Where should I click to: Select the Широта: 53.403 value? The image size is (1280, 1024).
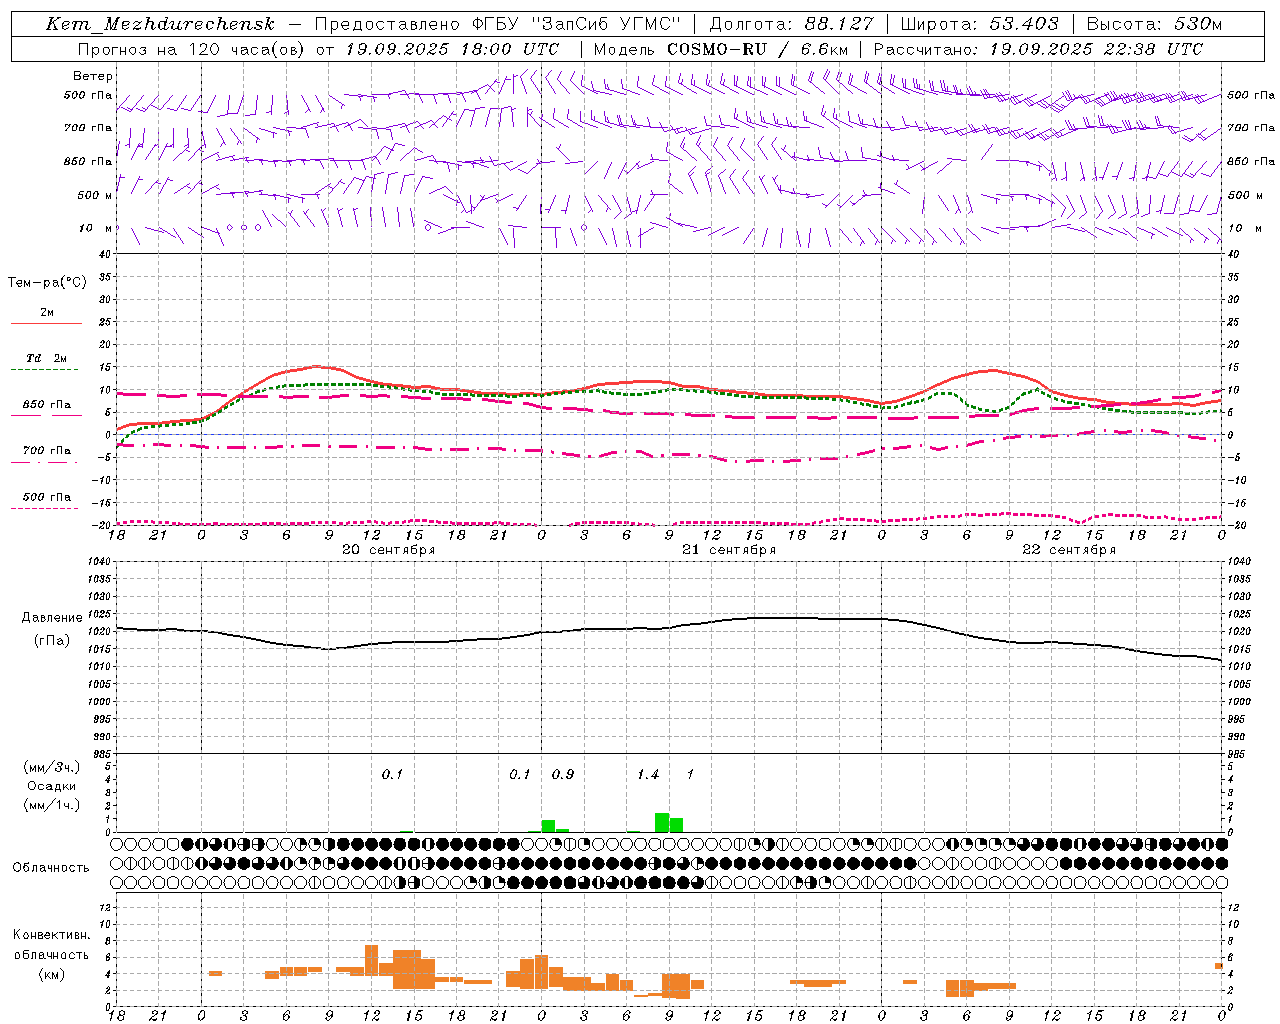pos(979,25)
